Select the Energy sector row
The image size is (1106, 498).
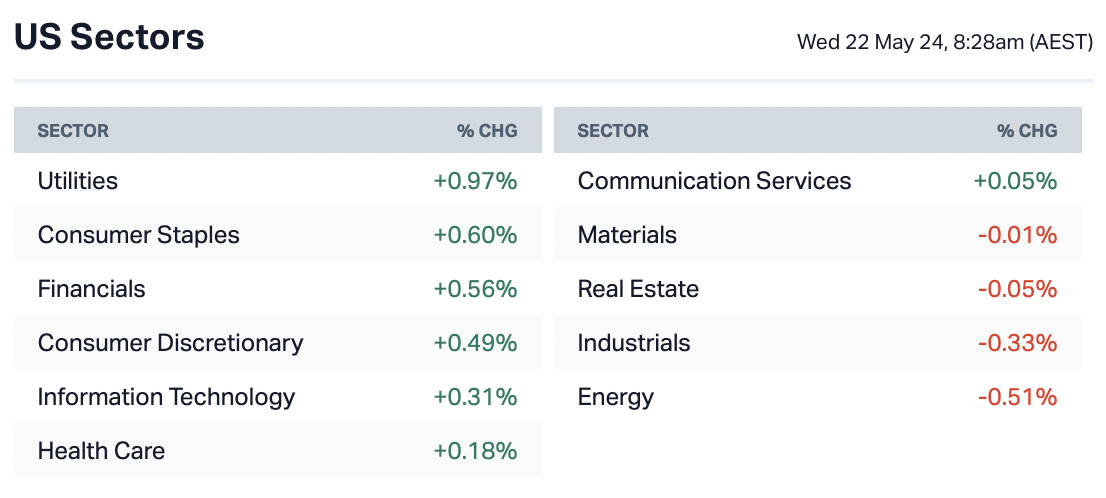pyautogui.click(x=615, y=397)
